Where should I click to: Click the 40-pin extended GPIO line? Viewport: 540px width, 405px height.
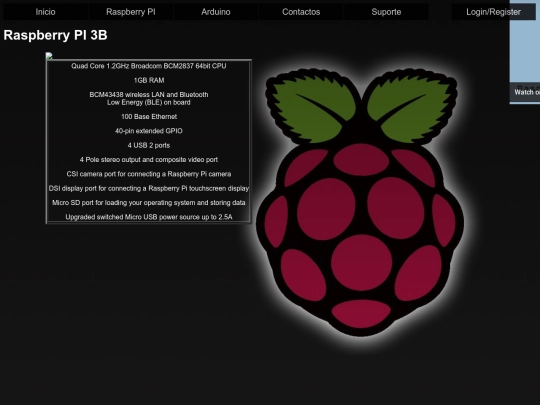click(149, 131)
